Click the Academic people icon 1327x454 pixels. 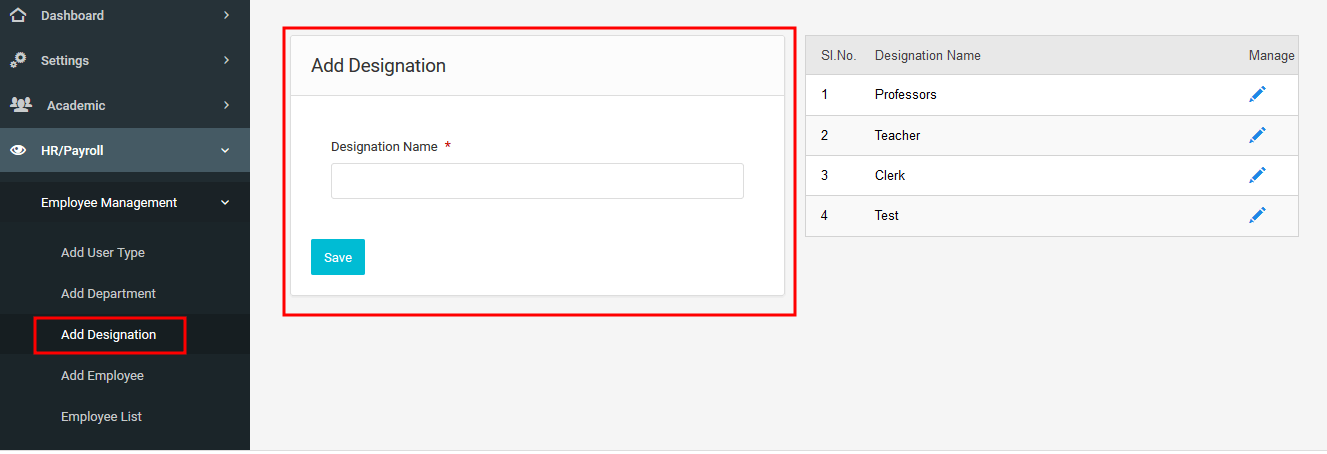tap(20, 105)
